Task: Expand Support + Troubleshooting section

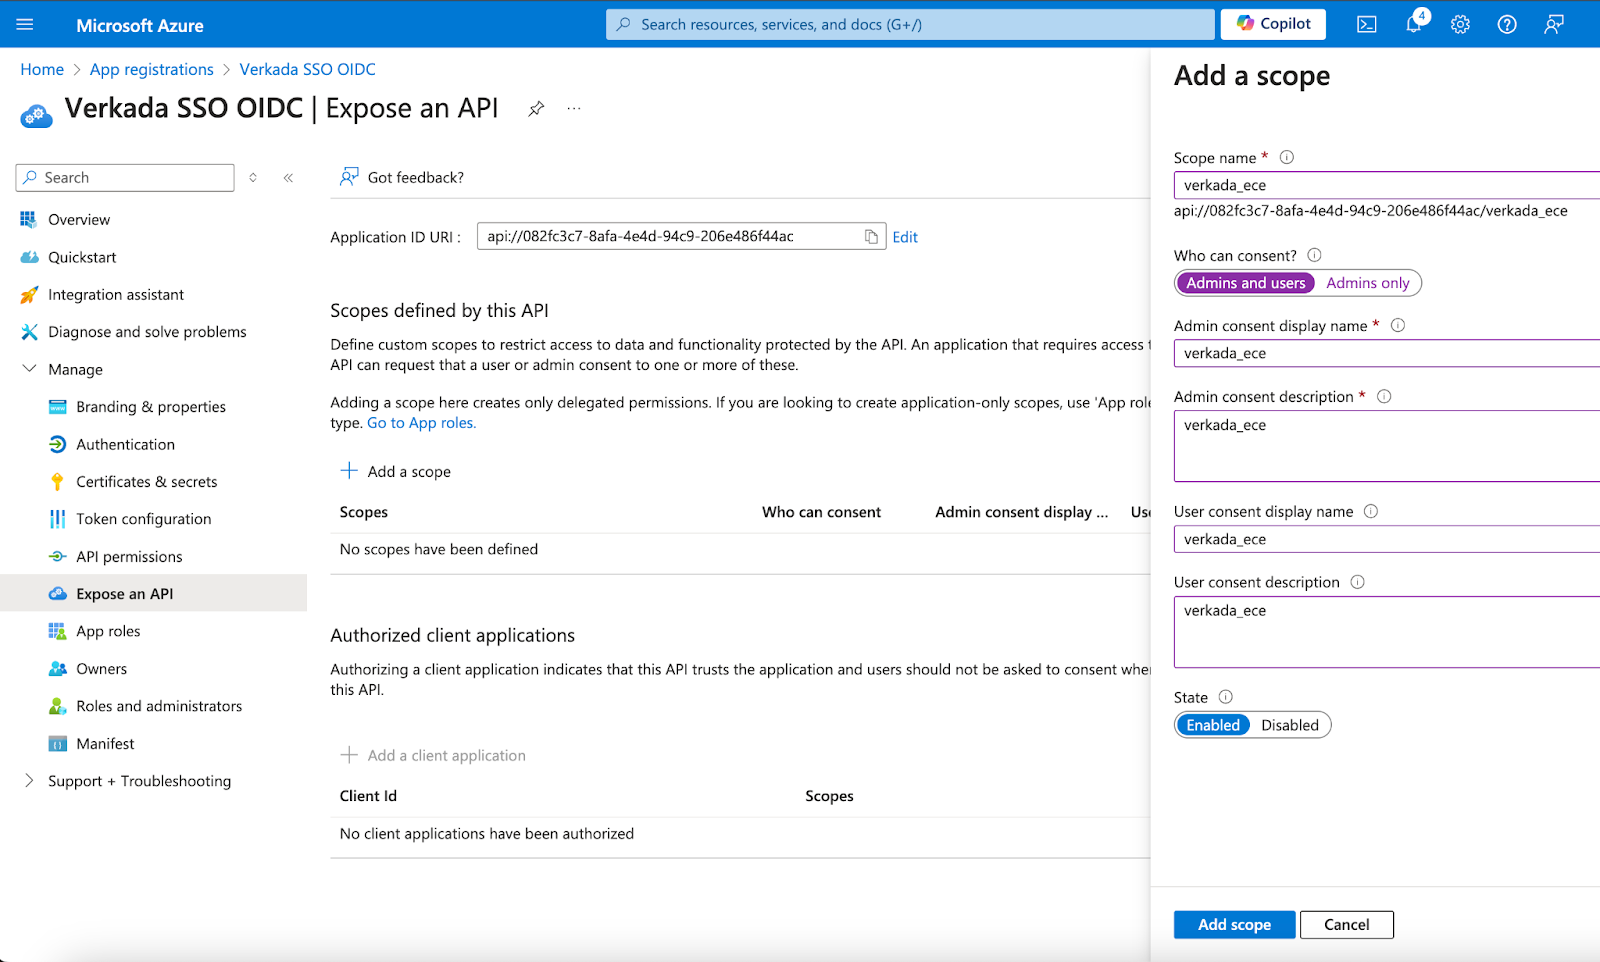Action: click(29, 781)
